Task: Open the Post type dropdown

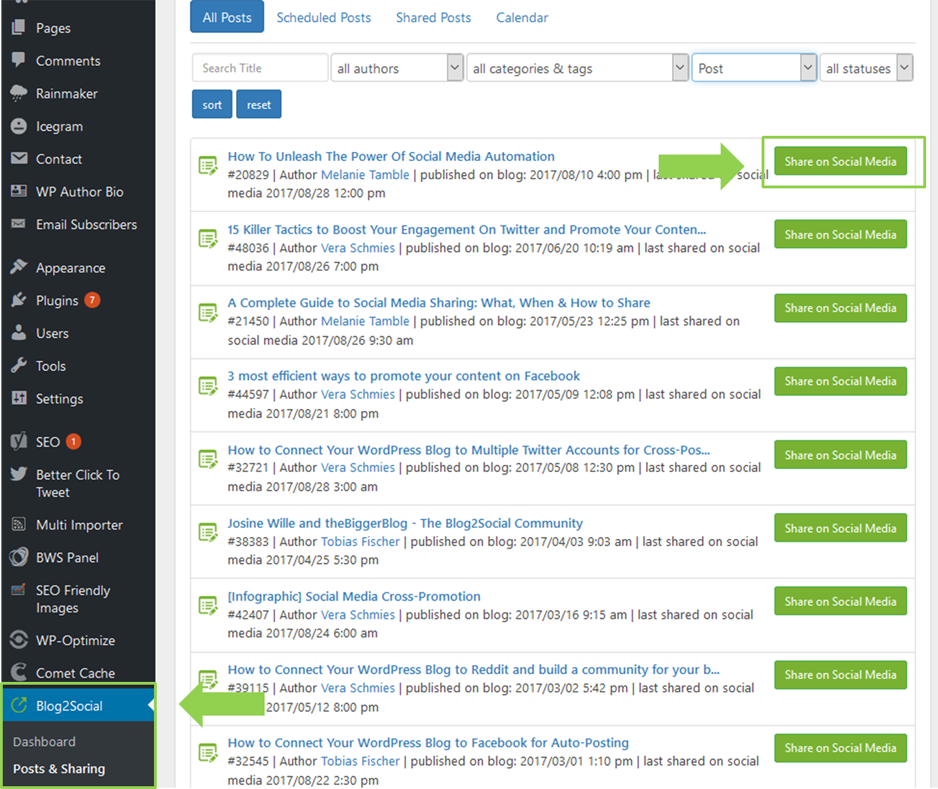Action: click(x=754, y=68)
